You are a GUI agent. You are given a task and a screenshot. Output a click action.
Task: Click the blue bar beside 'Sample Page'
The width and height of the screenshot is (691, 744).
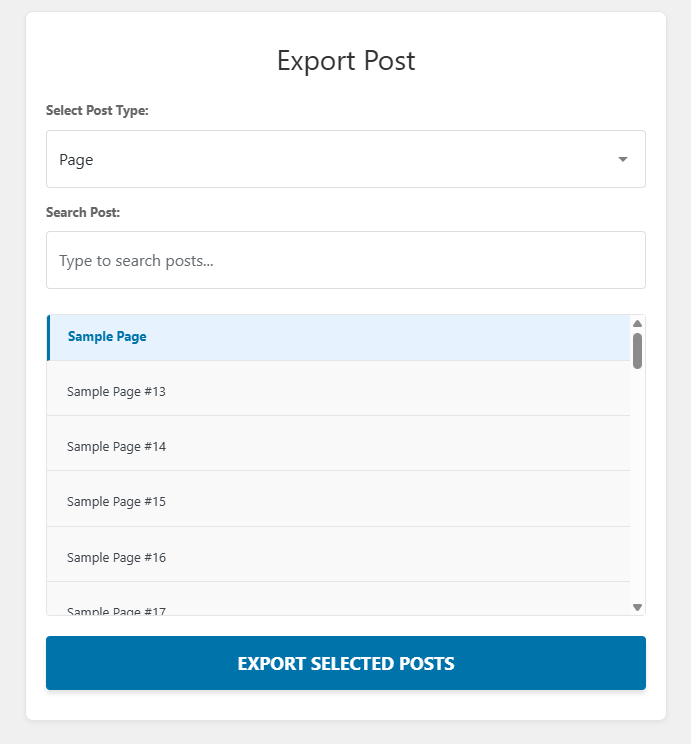pos(48,337)
